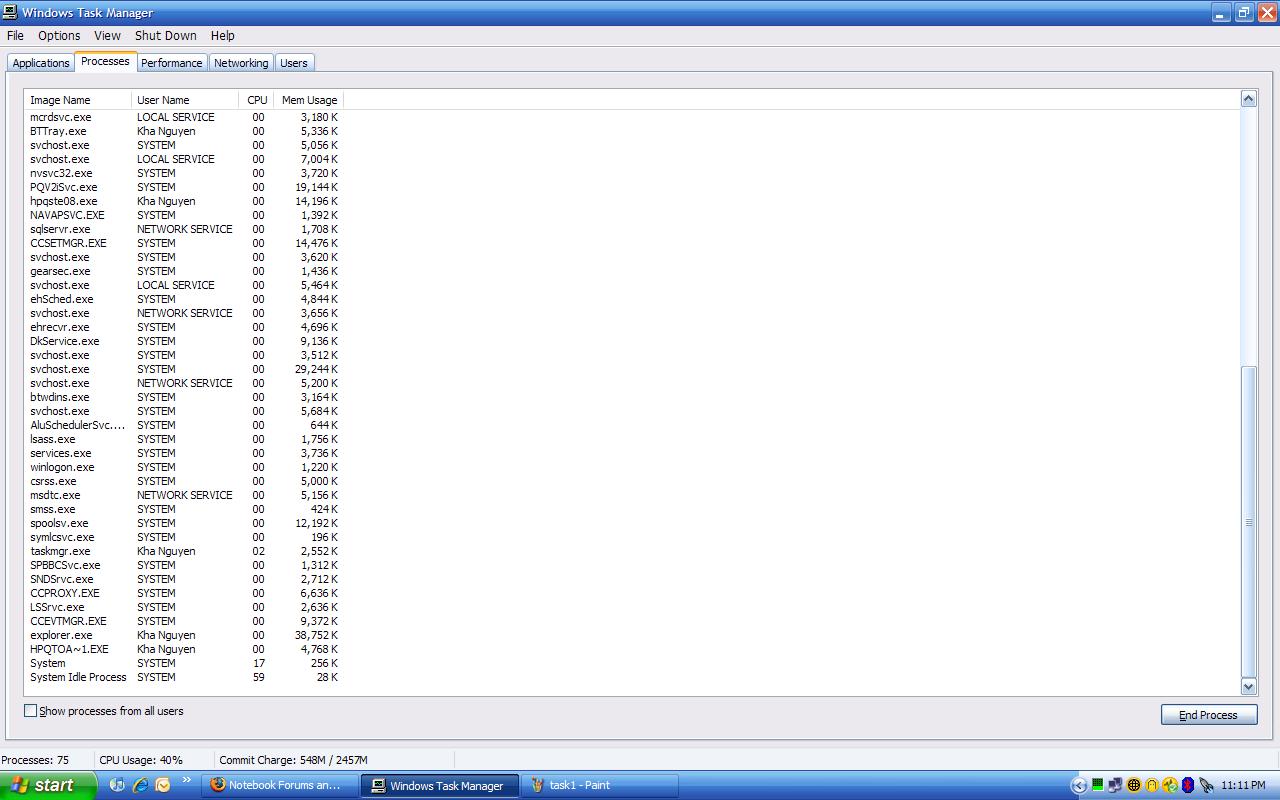
Task: Click the process list scroll up arrow
Action: [1248, 98]
